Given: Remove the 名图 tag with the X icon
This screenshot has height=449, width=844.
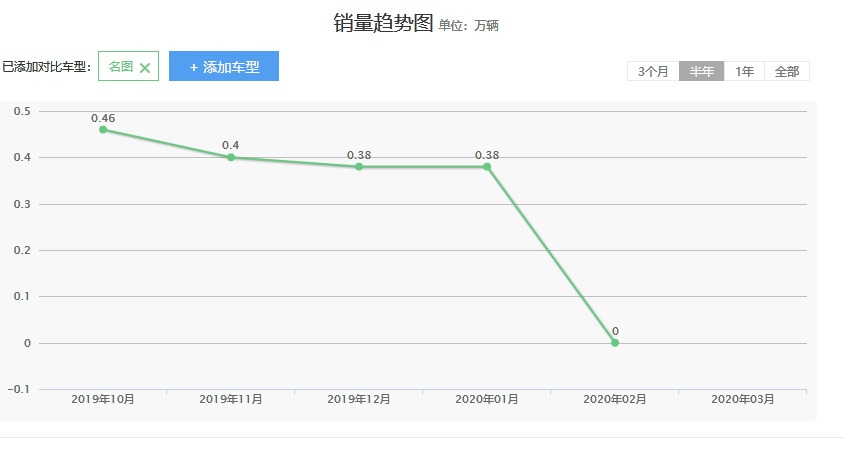Looking at the screenshot, I should pyautogui.click(x=145, y=68).
